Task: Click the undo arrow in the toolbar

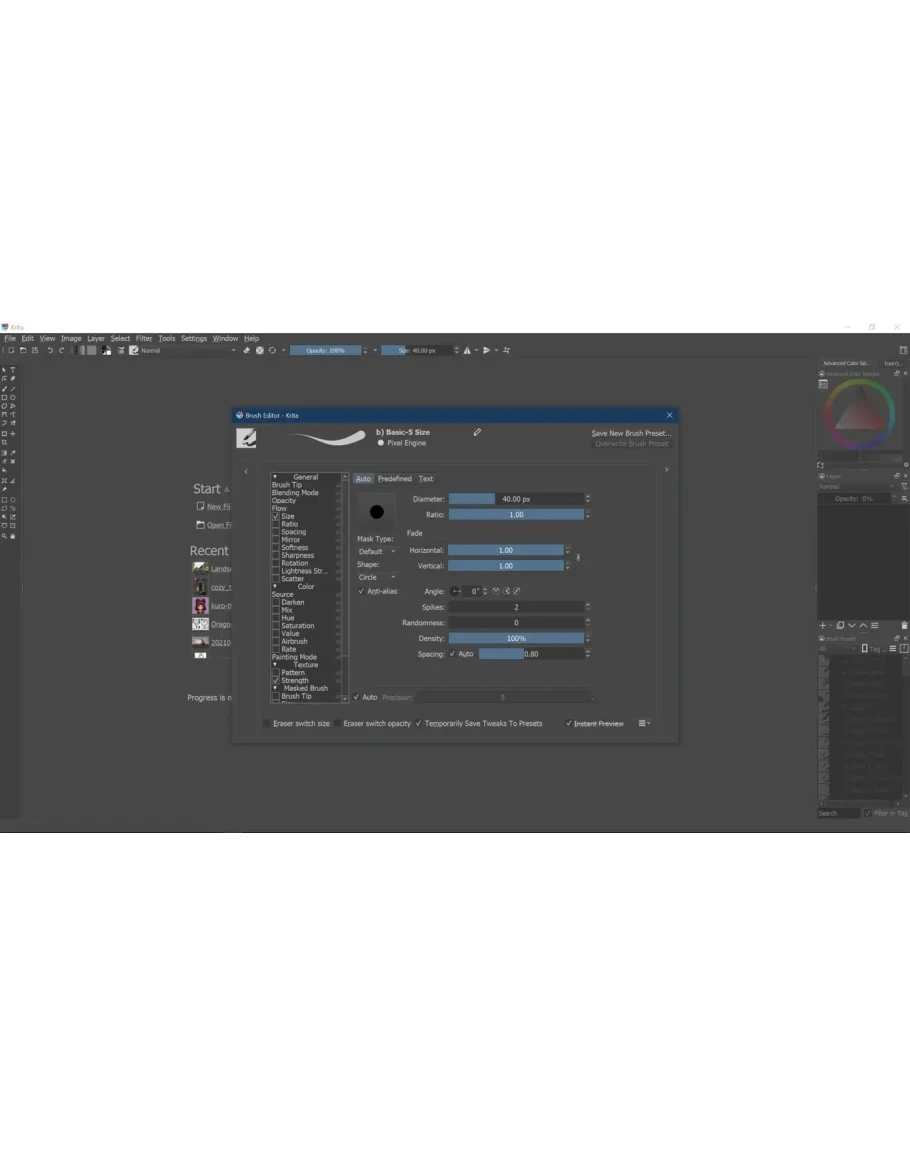Action: [50, 350]
